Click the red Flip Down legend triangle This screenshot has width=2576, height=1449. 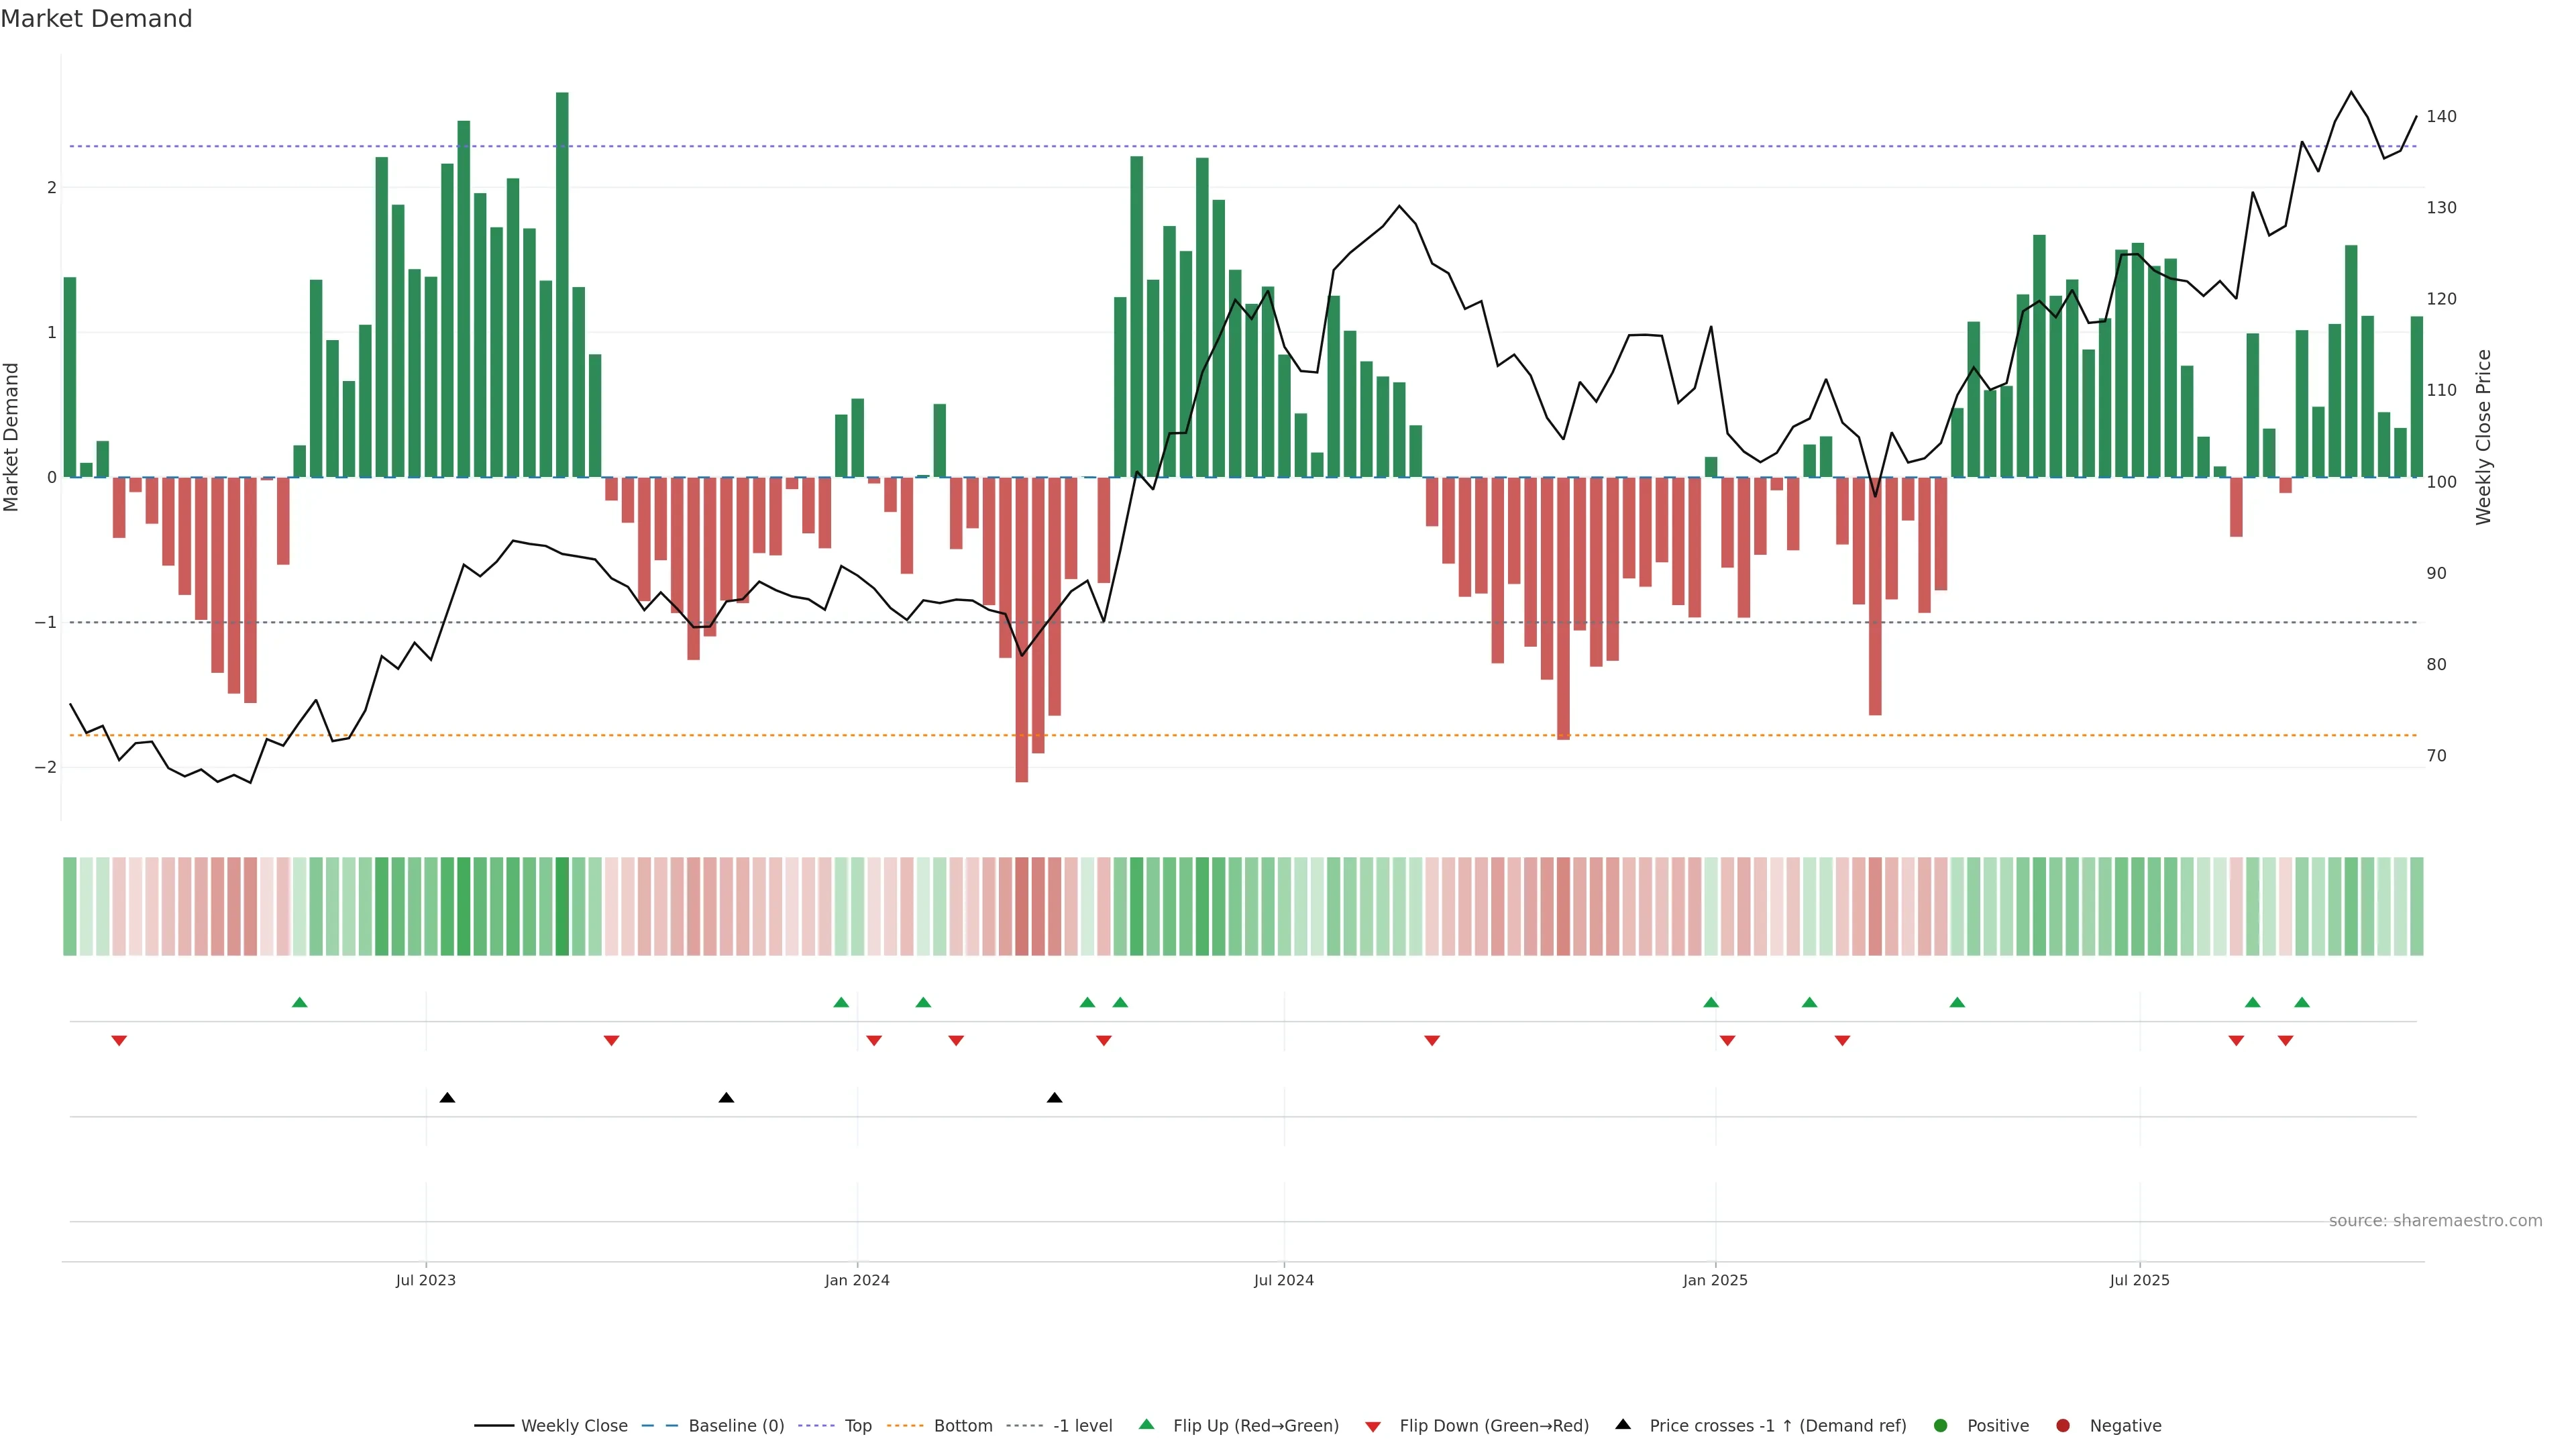(x=1373, y=1426)
